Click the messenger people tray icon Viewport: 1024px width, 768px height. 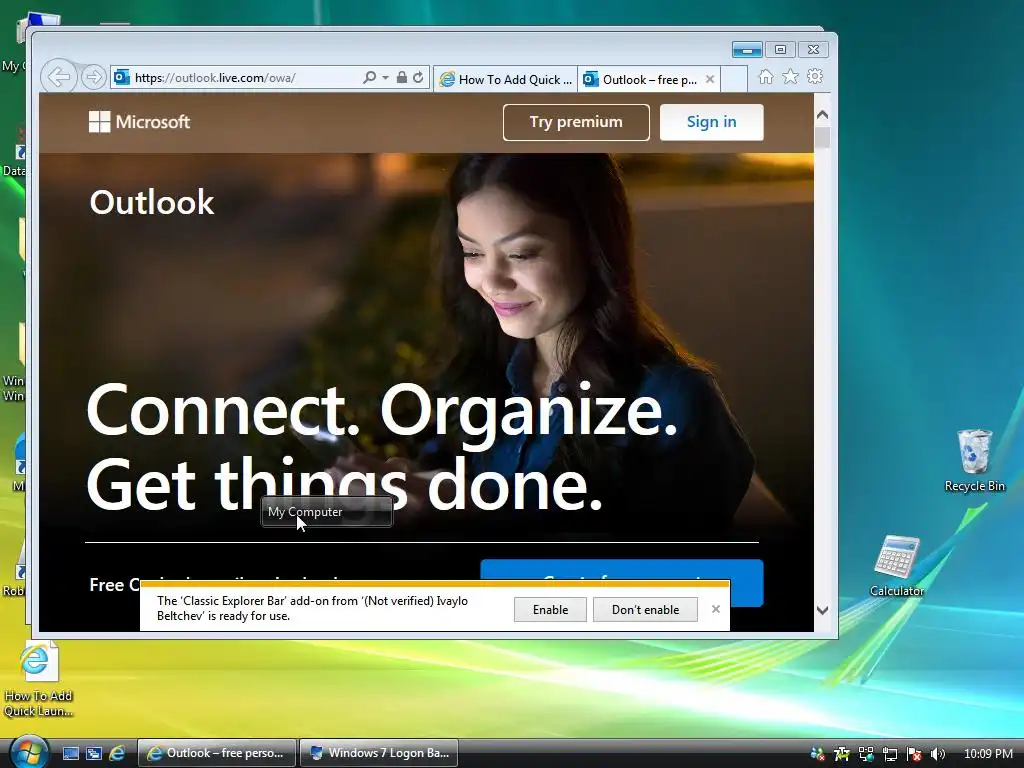pos(817,754)
